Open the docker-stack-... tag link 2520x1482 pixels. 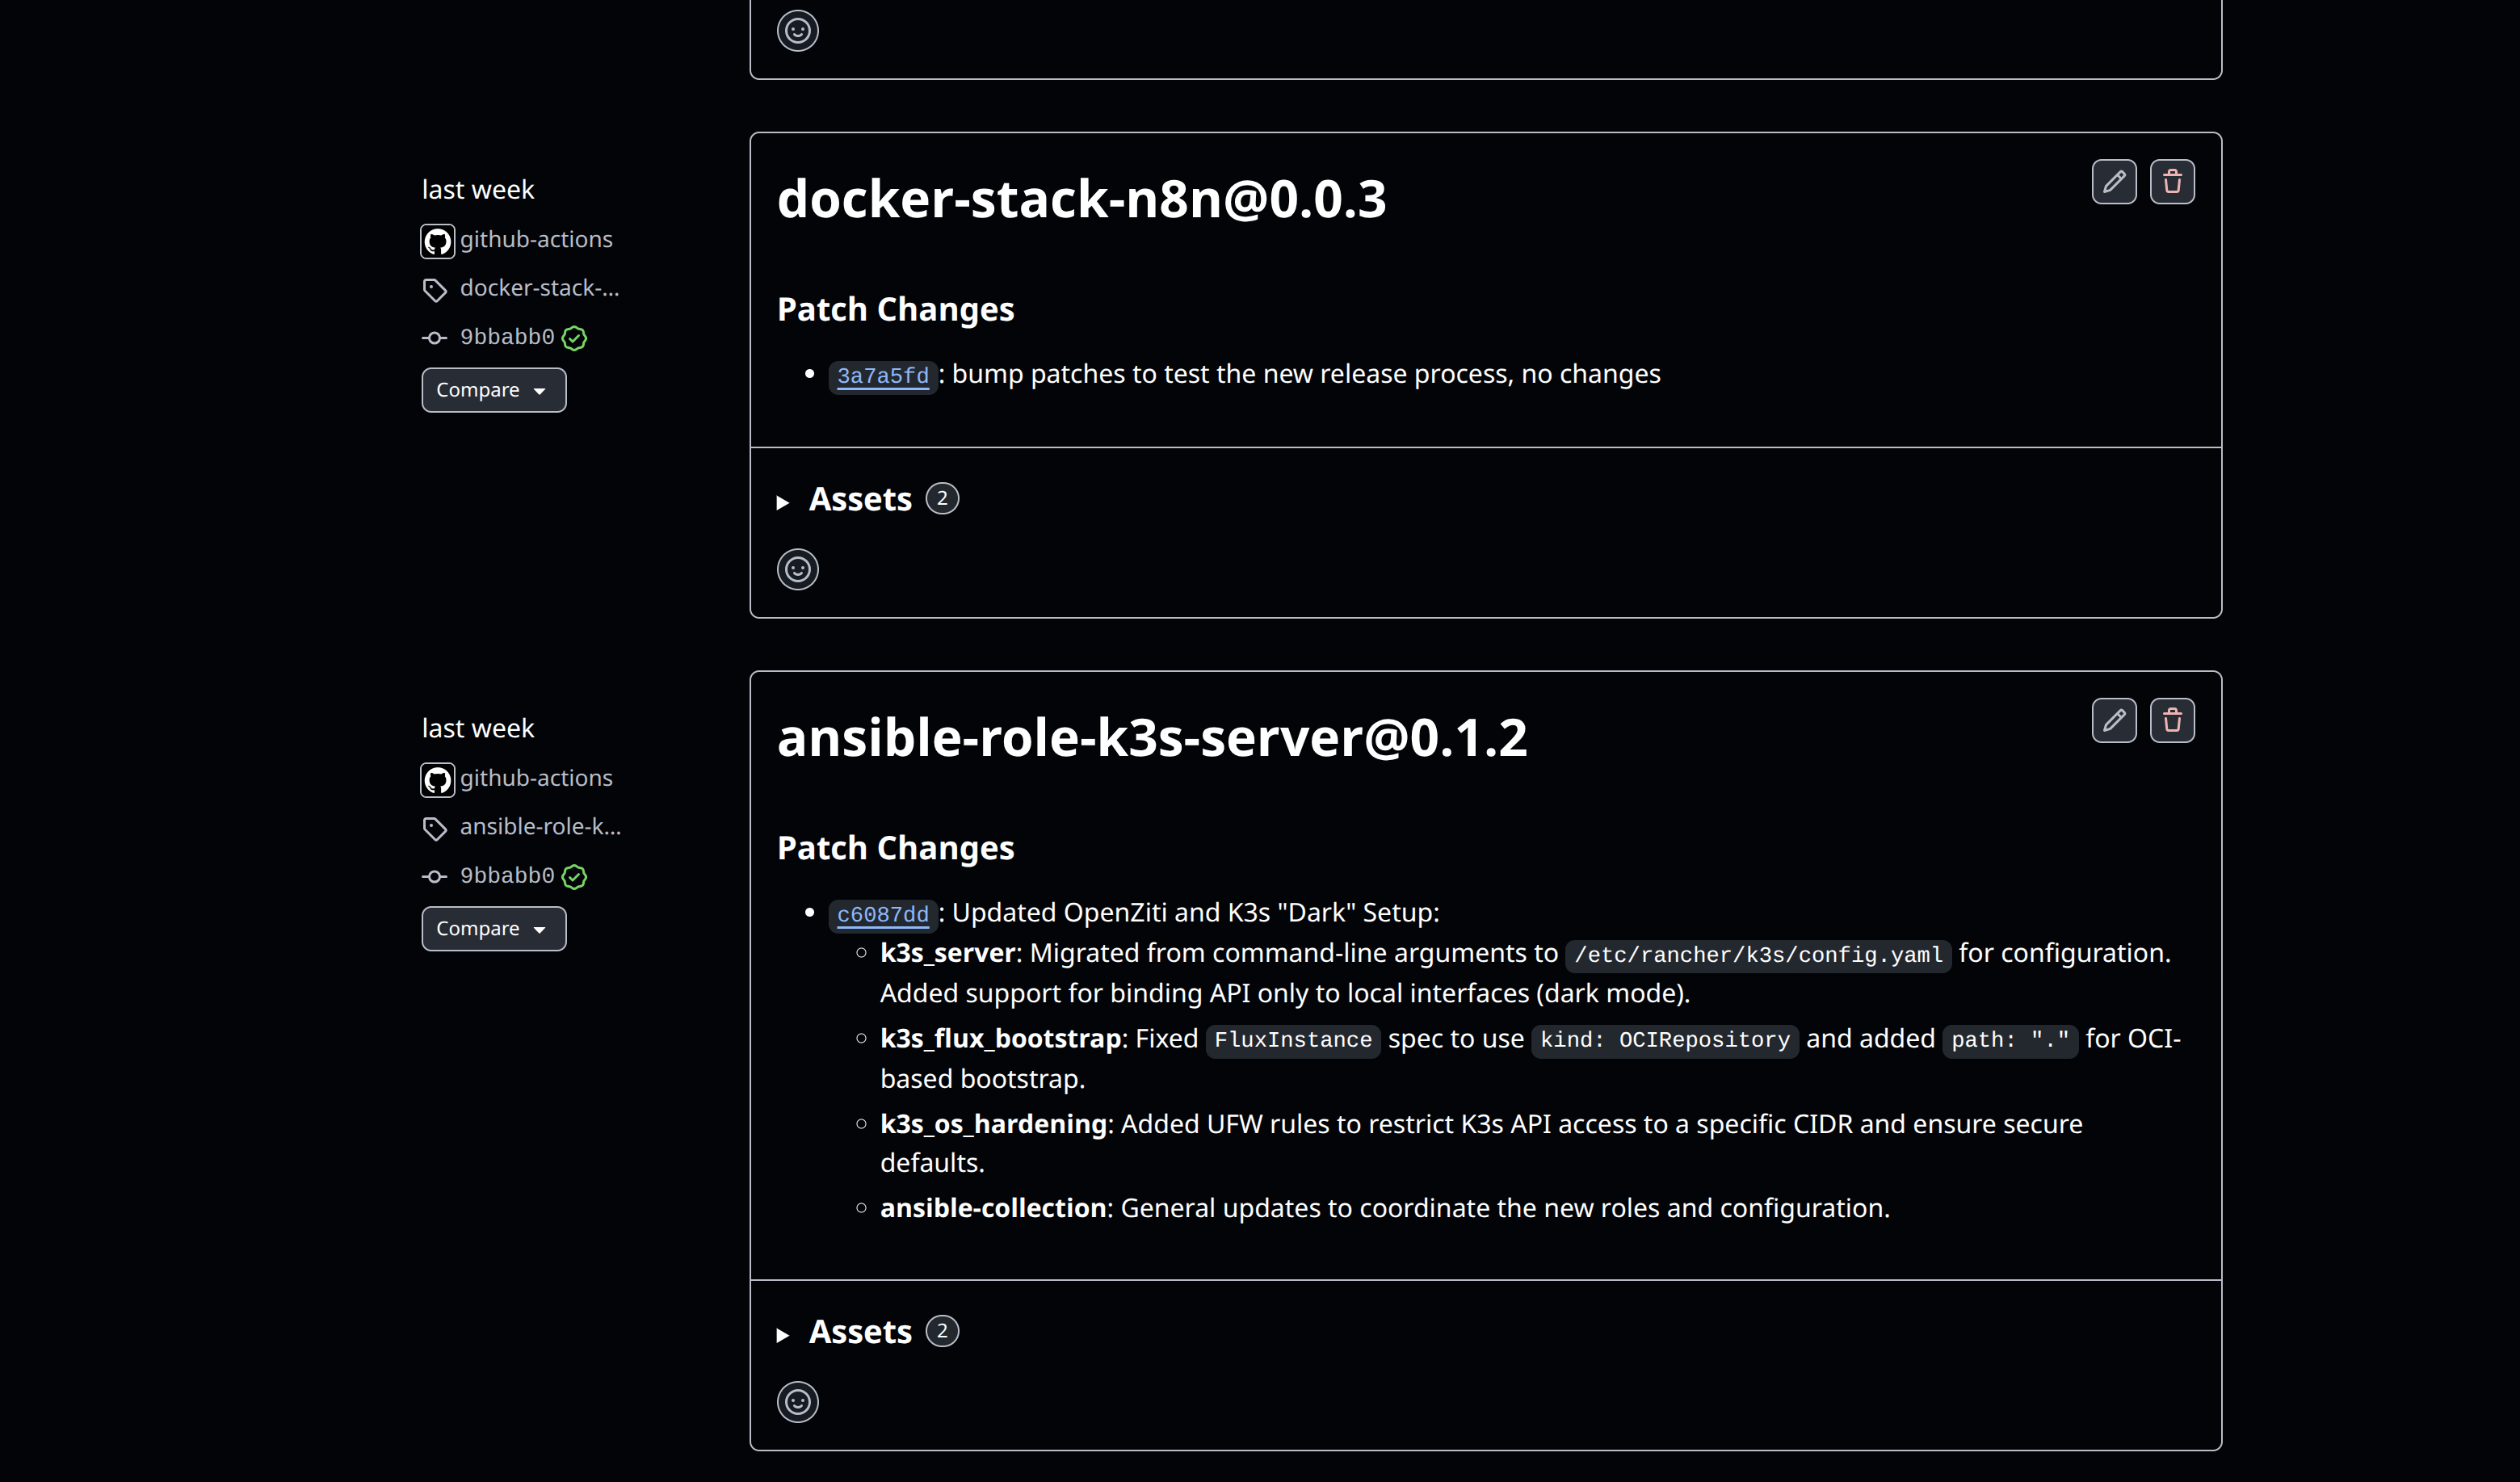(540, 288)
